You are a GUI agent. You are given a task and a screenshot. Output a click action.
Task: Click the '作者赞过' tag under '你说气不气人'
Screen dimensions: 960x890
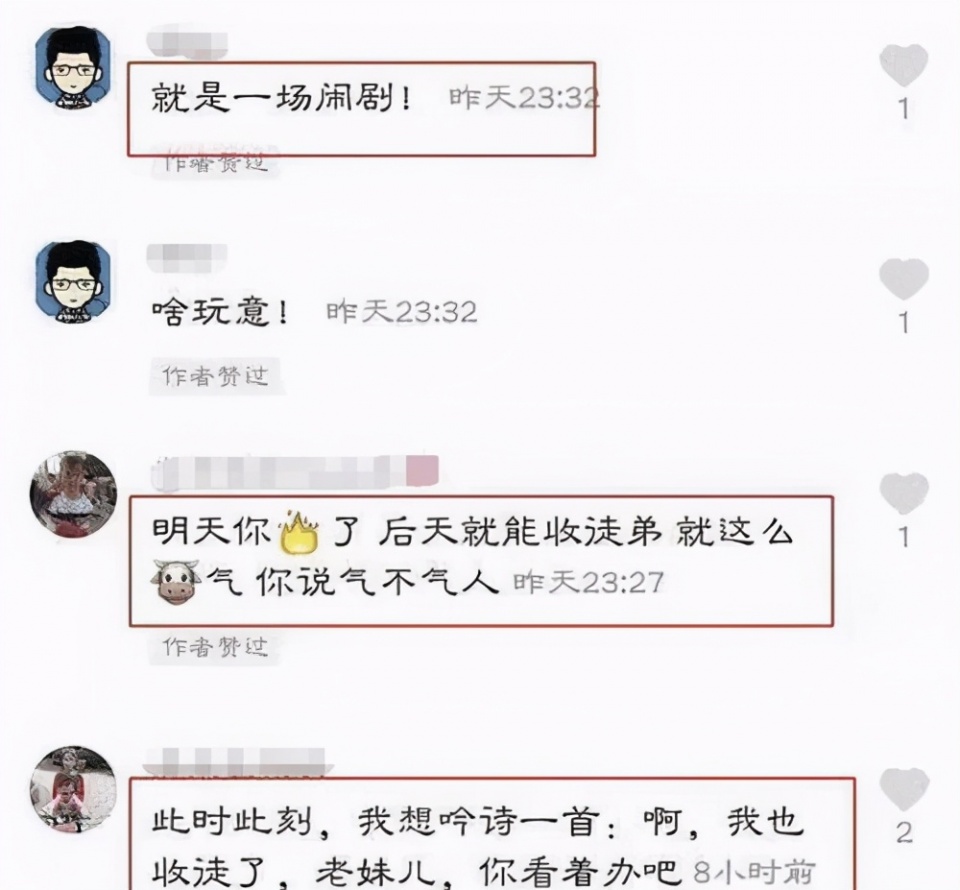pyautogui.click(x=215, y=646)
